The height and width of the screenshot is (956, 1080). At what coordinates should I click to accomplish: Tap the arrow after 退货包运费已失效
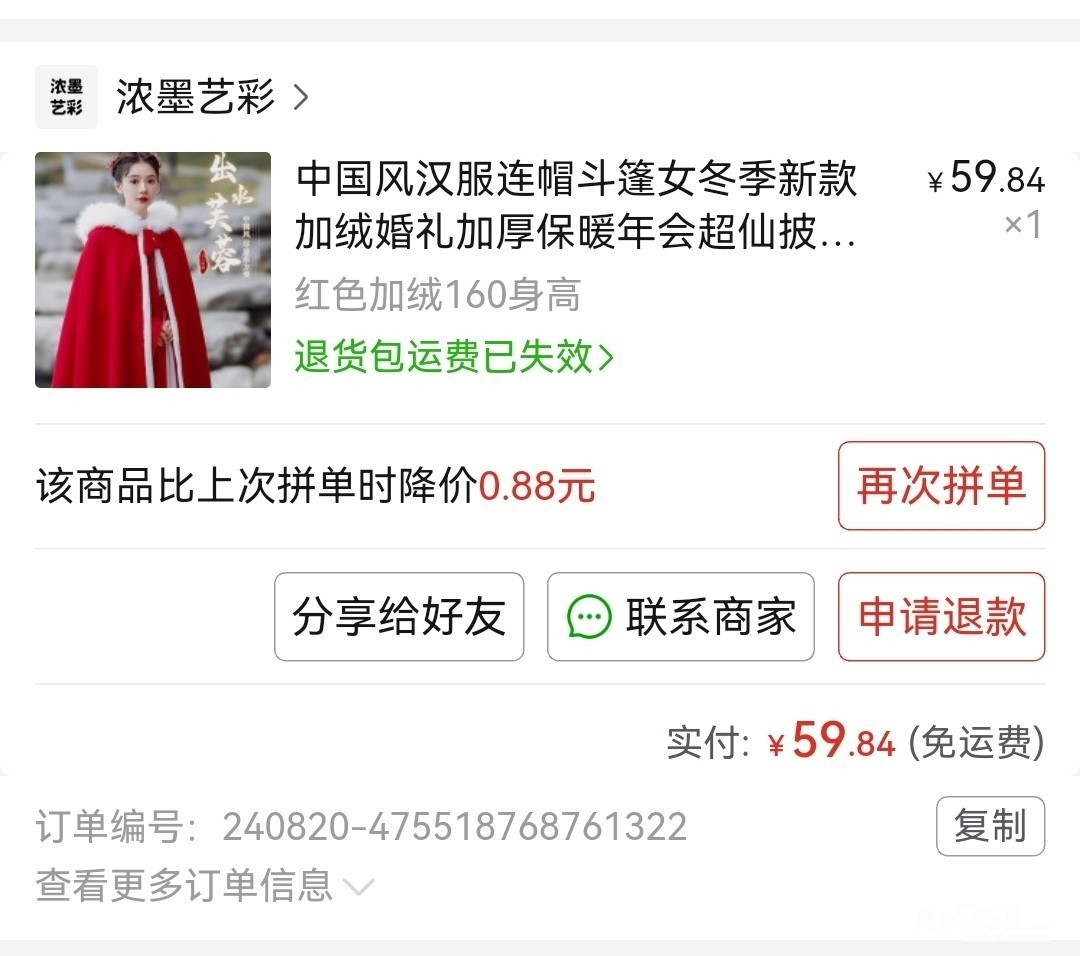(605, 357)
